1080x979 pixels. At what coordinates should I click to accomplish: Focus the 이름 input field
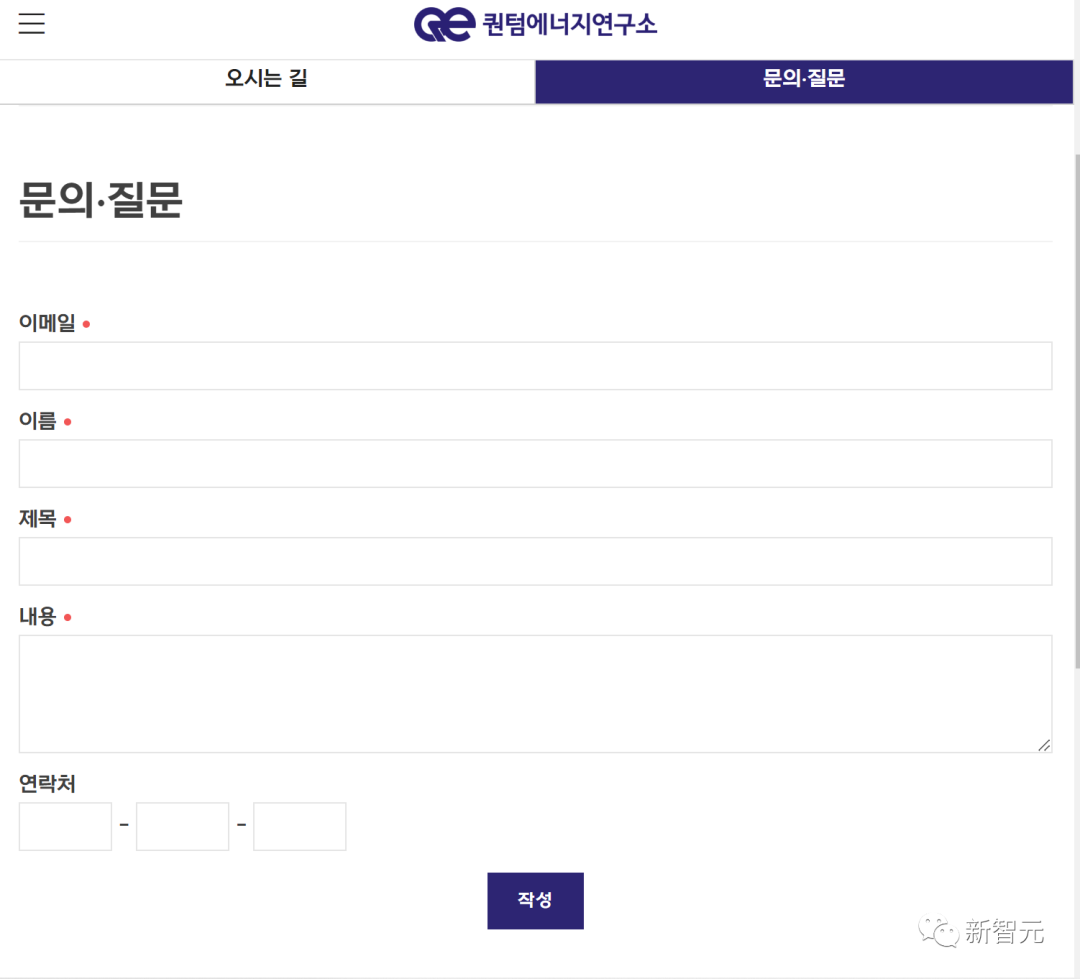point(535,464)
